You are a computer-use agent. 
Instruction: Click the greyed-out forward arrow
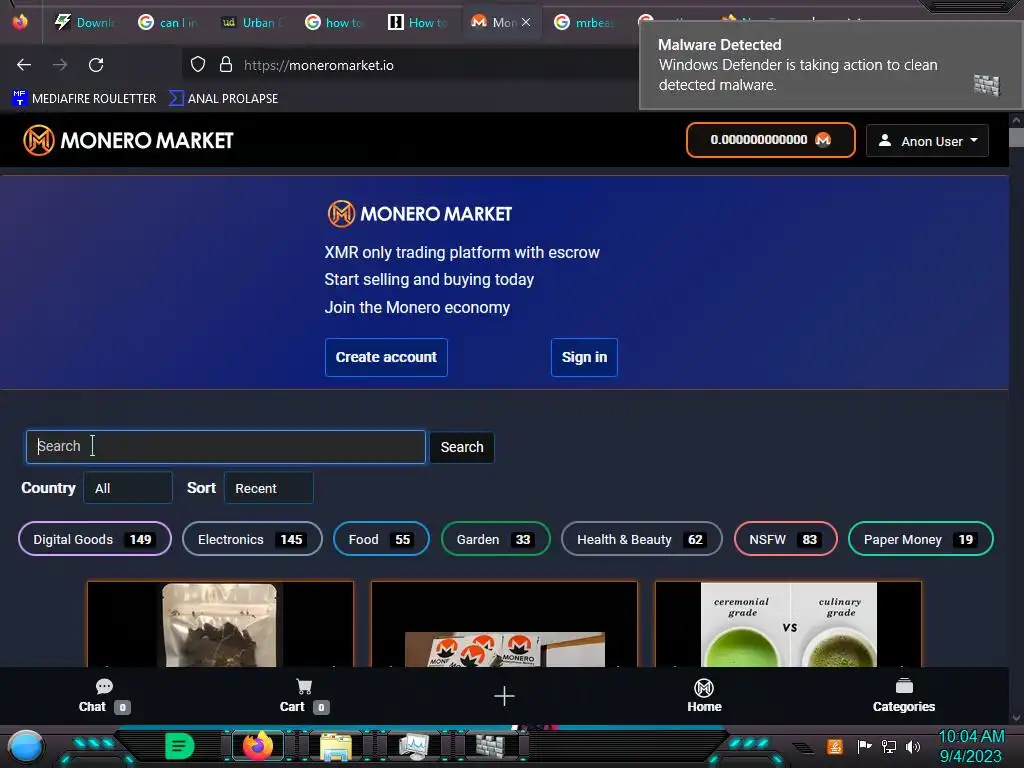click(60, 65)
